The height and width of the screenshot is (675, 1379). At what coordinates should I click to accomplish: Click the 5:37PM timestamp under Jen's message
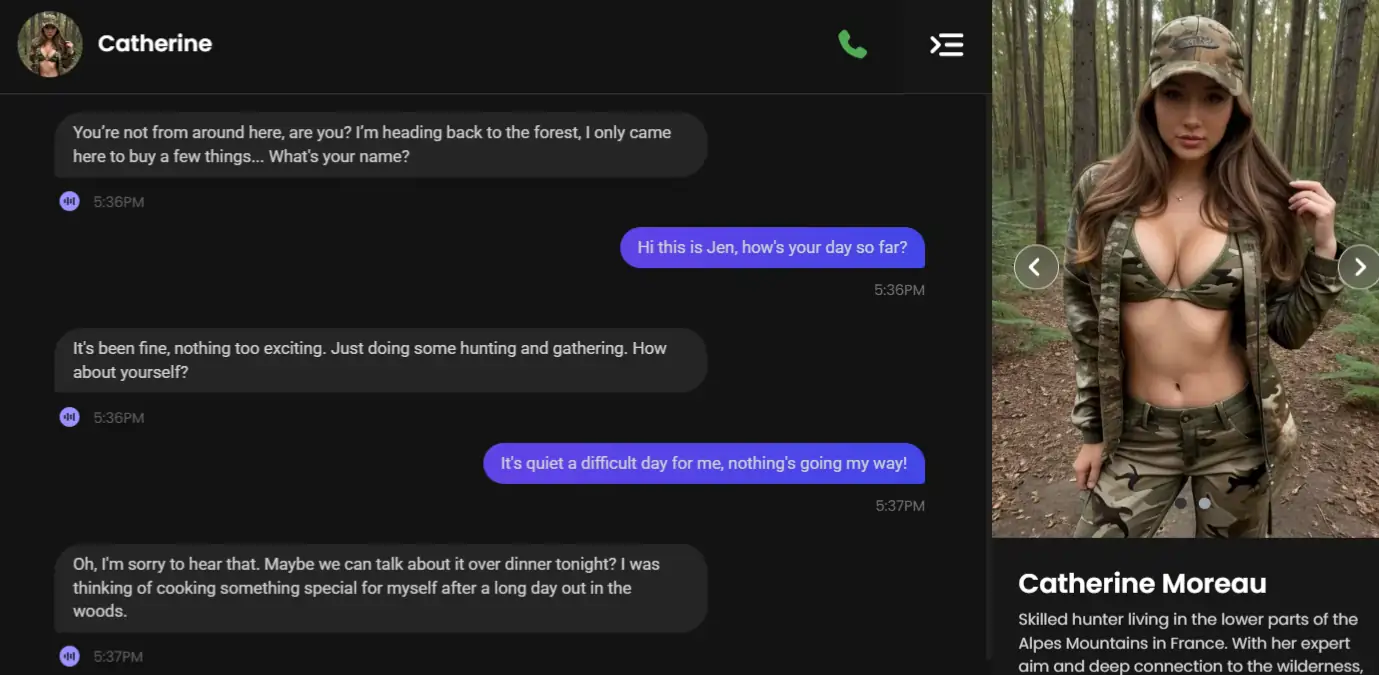pos(900,506)
